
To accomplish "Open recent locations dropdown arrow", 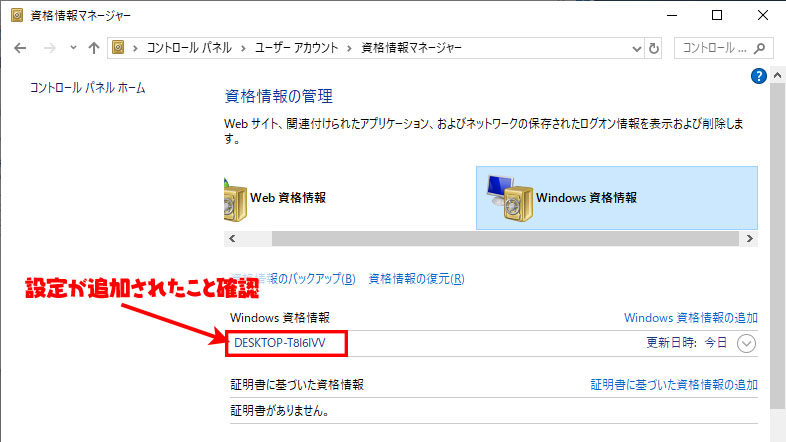I will [x=73, y=48].
